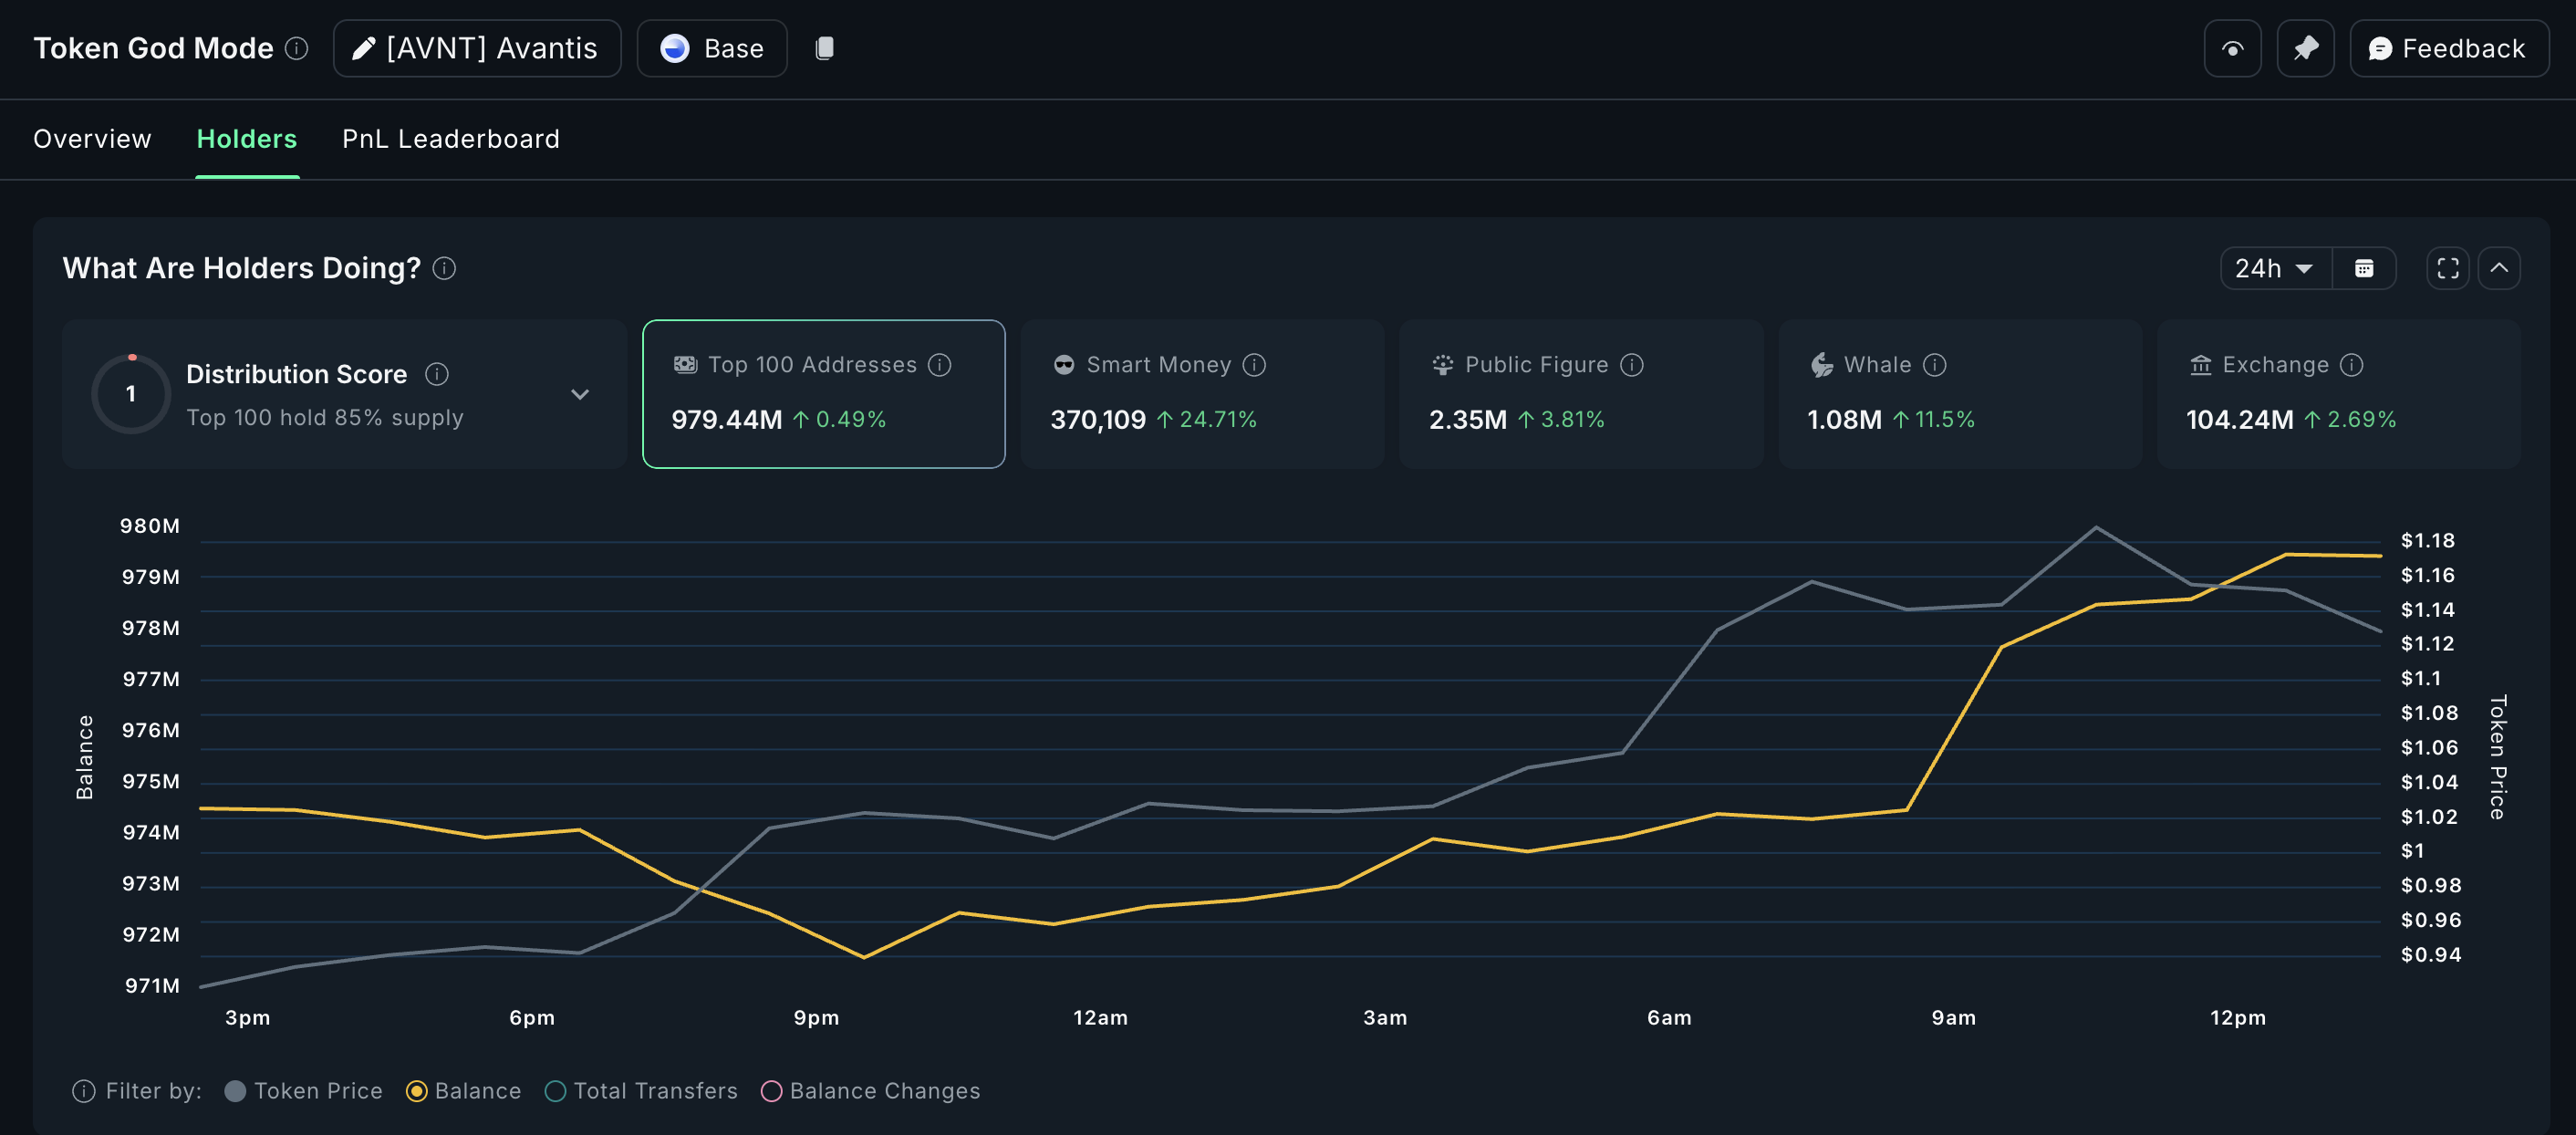Click the info icon next to Distribution Score
The image size is (2576, 1135).
point(436,375)
